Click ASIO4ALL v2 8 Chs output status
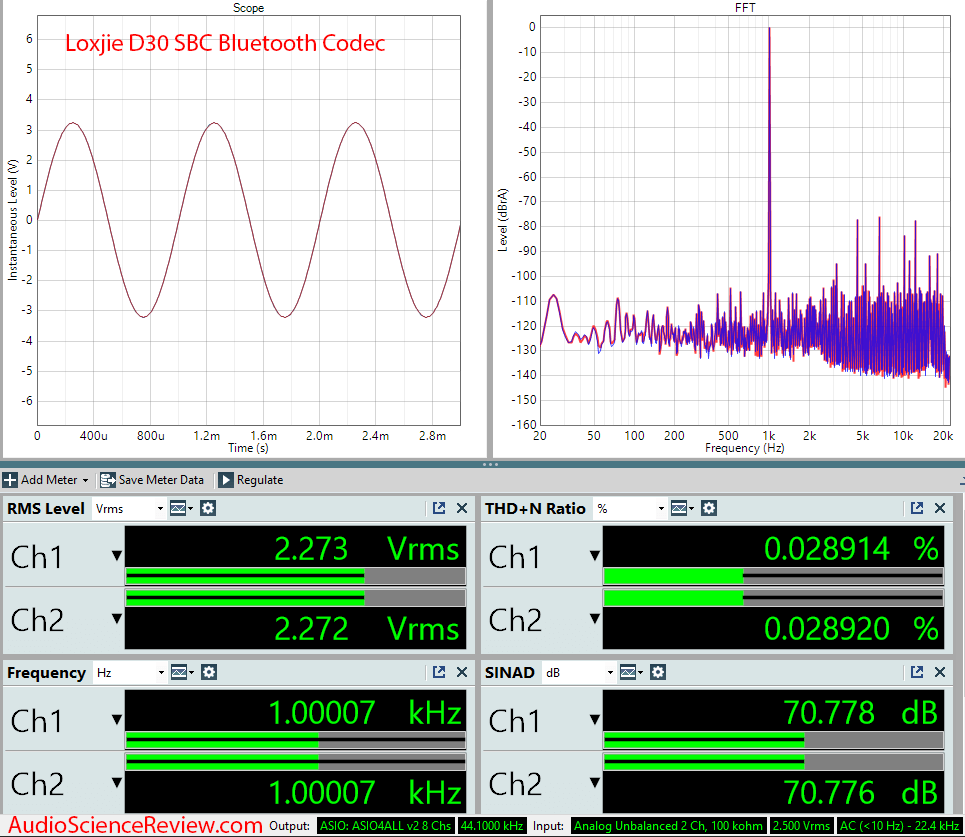Screen dimensions: 965x837 [386, 826]
